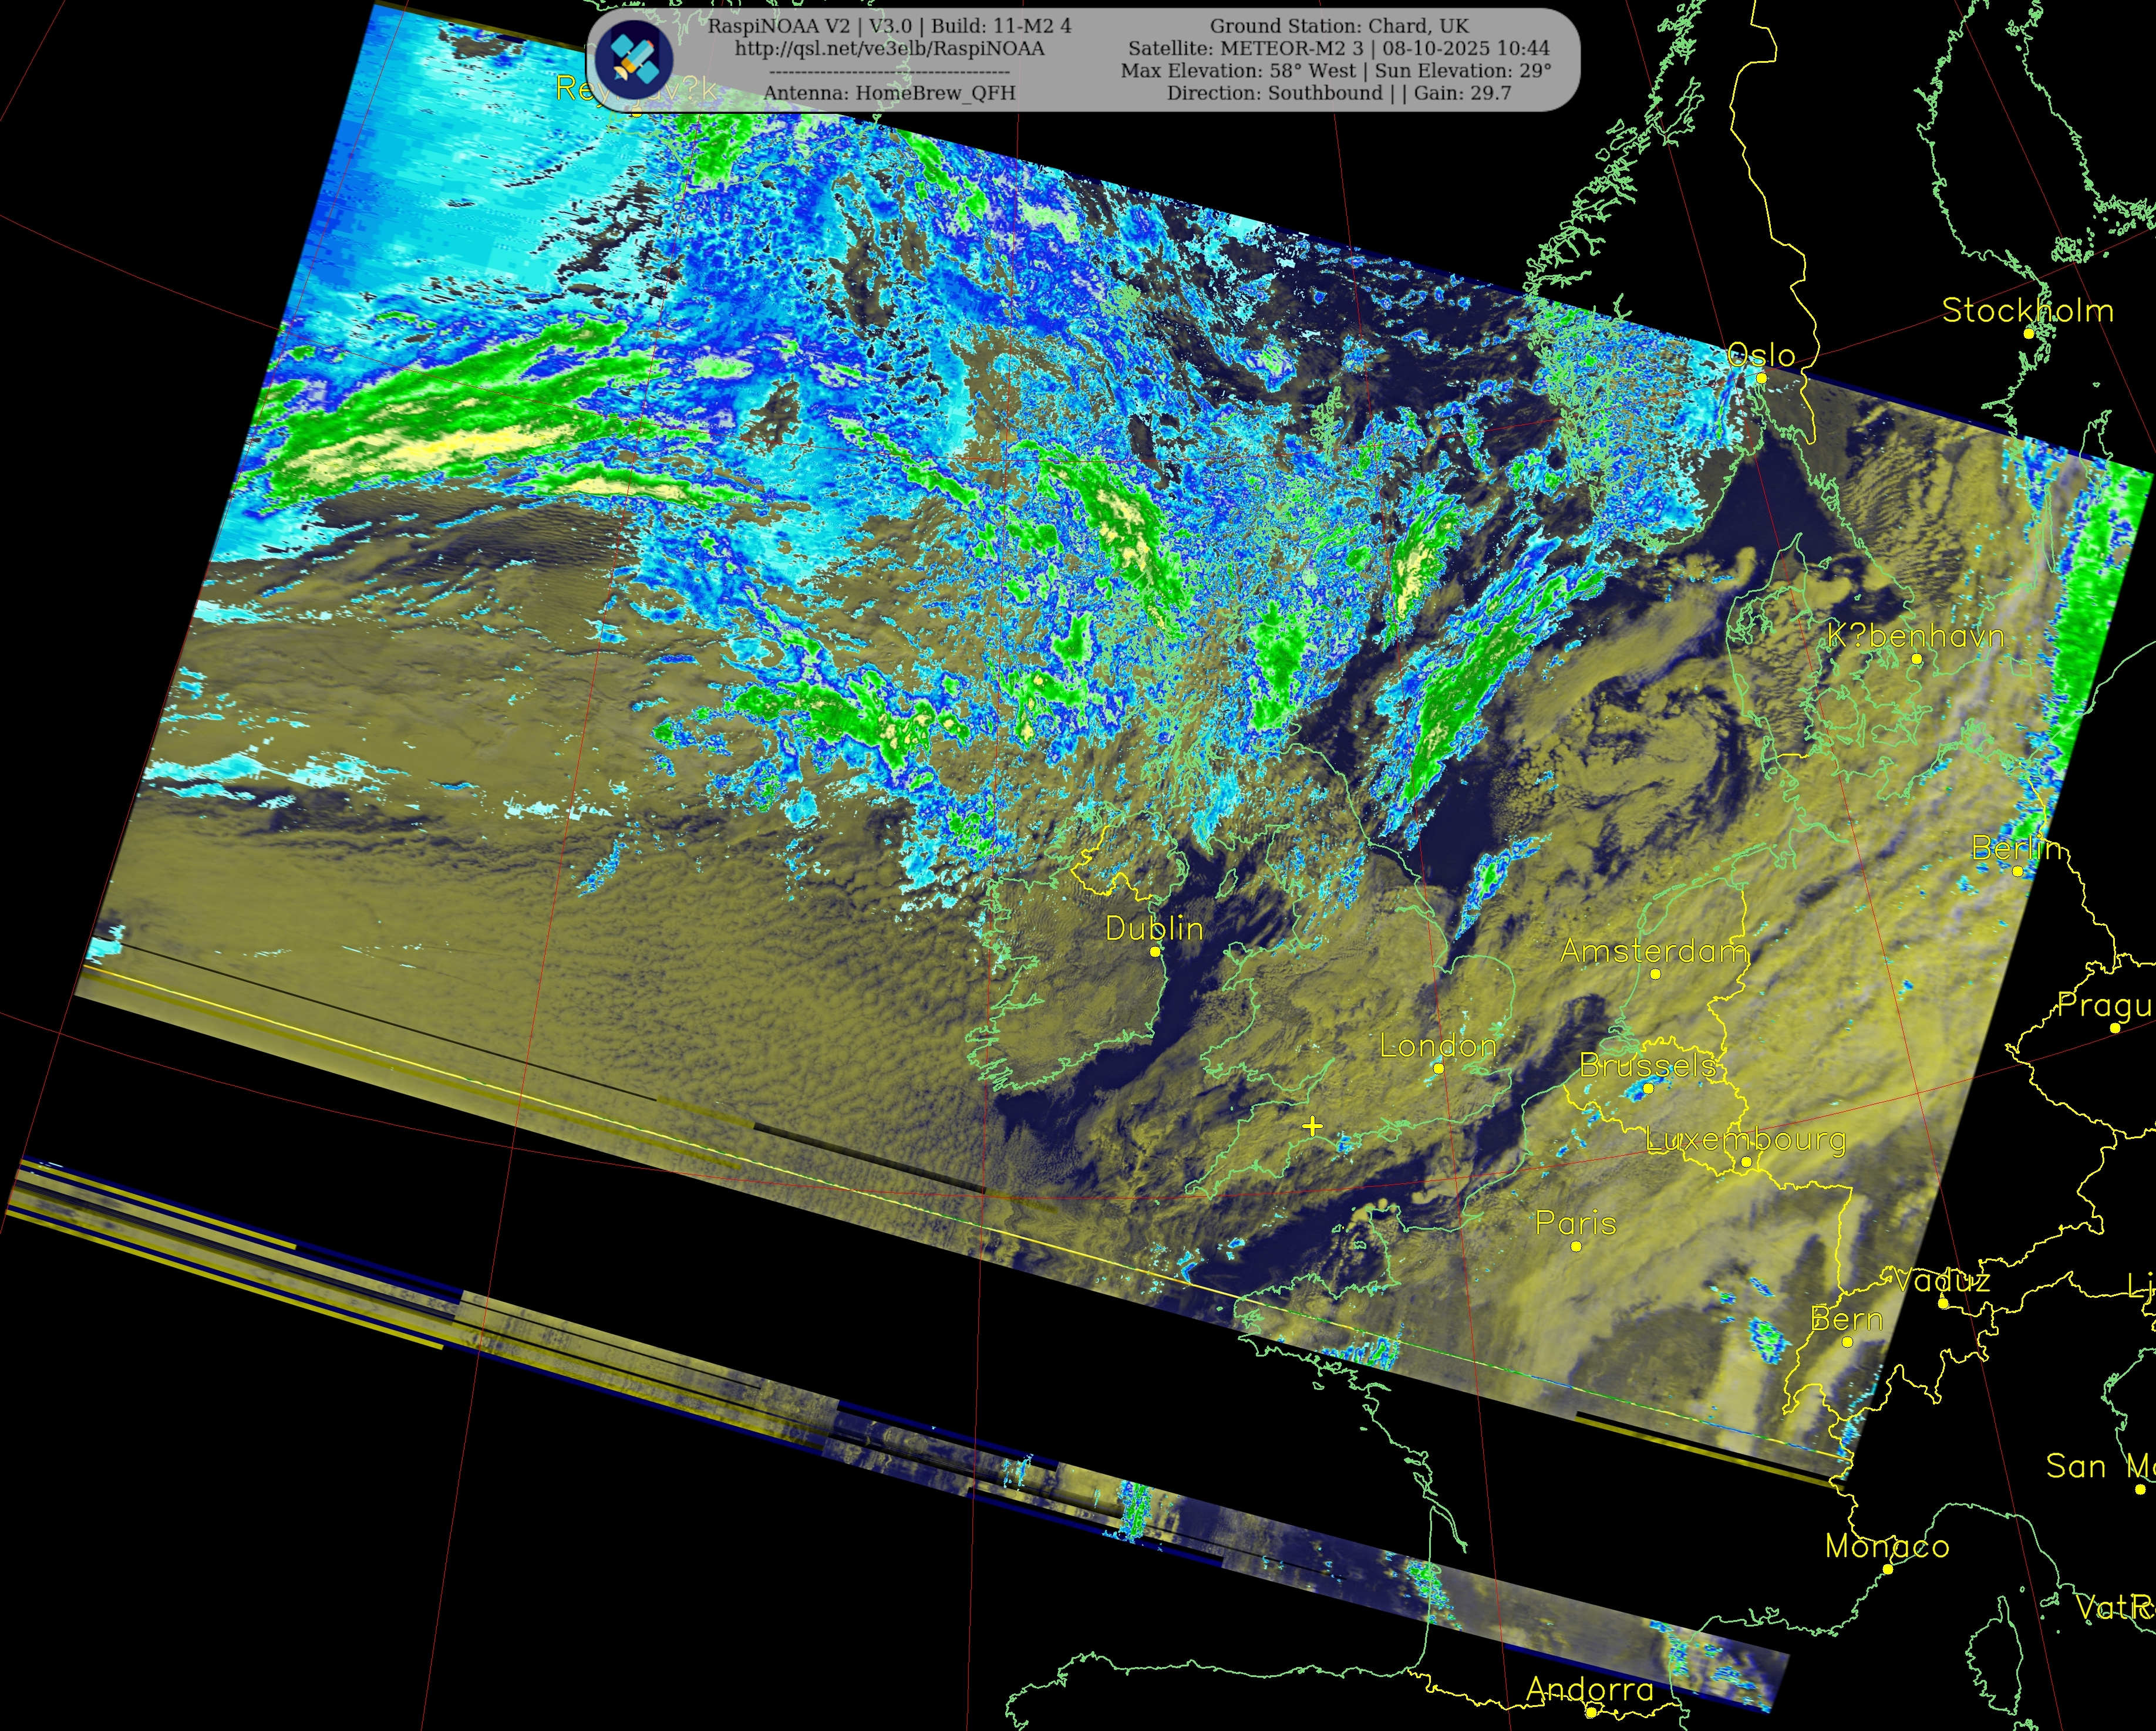This screenshot has height=1731, width=2156.
Task: Click the Bern city marker dot
Action: pyautogui.click(x=1847, y=1342)
